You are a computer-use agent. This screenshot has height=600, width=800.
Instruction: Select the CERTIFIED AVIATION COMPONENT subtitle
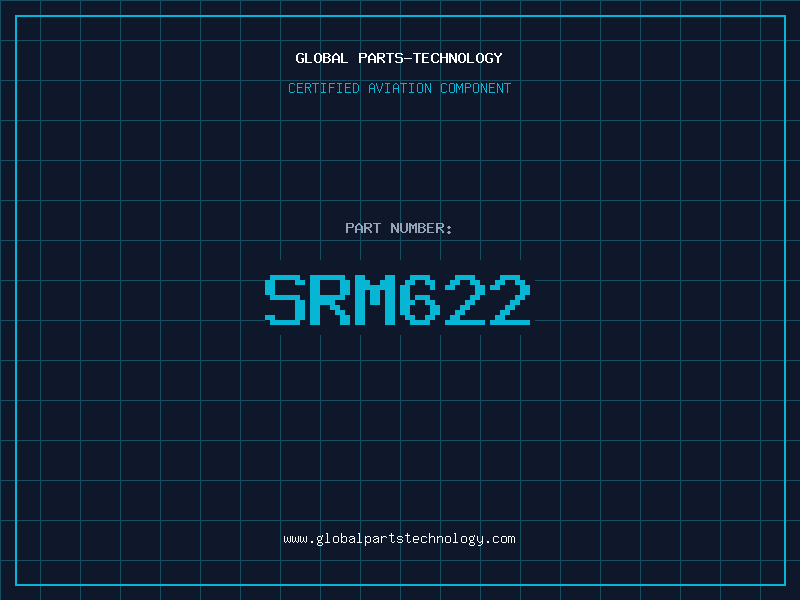[399, 88]
